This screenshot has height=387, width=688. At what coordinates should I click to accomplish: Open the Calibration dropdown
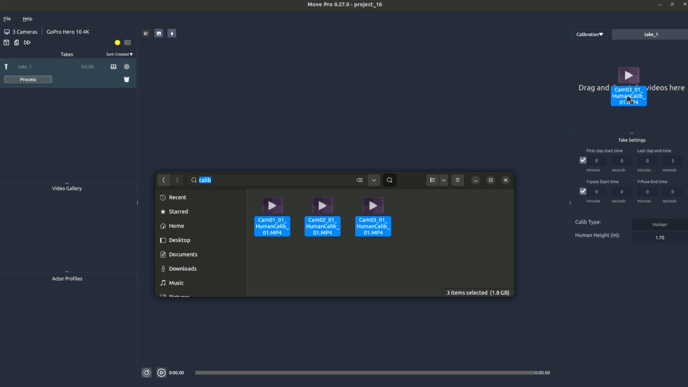tap(590, 34)
